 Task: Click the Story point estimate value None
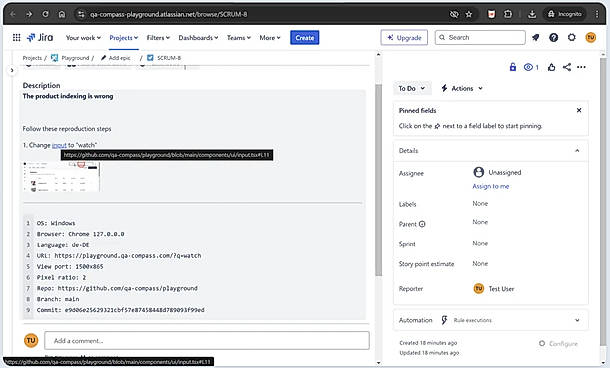(480, 264)
